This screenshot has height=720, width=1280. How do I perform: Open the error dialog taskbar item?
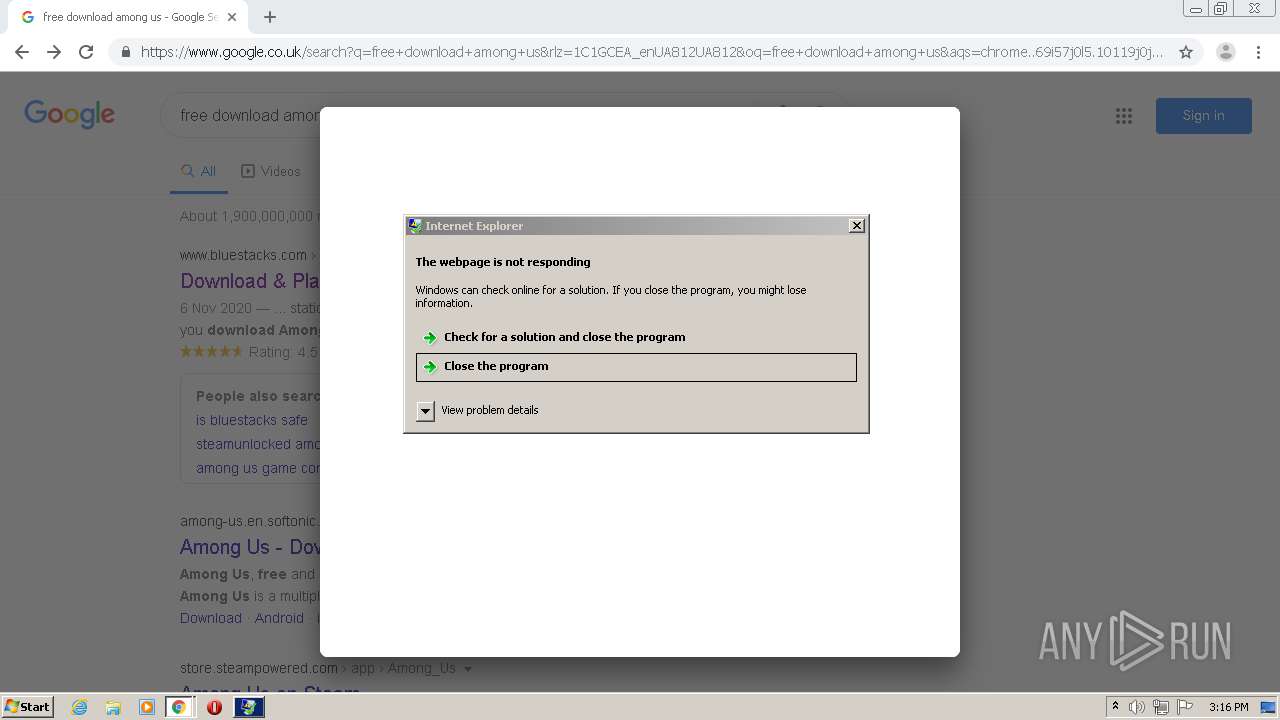[249, 707]
